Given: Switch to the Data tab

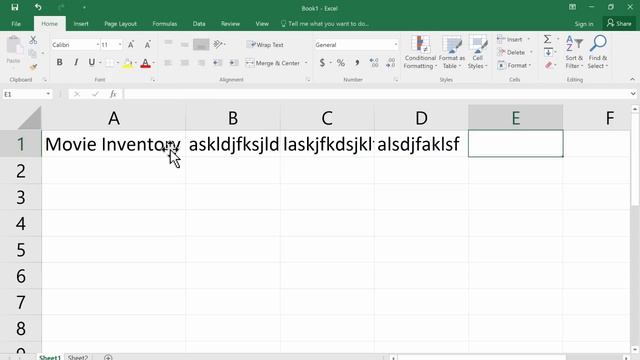Looking at the screenshot, I should [x=199, y=24].
